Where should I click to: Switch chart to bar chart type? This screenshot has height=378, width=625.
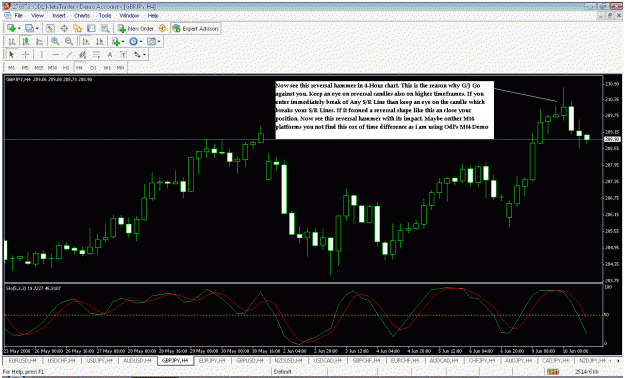12,41
